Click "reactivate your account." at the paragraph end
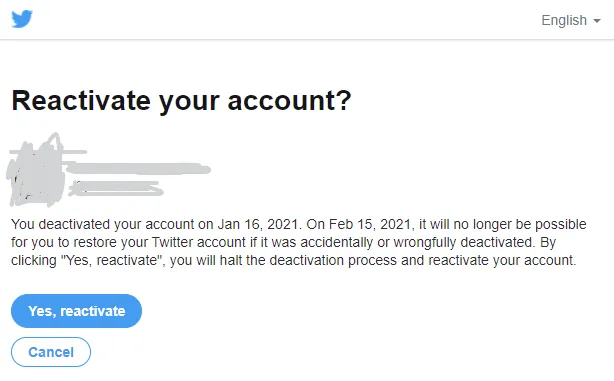 [502, 260]
